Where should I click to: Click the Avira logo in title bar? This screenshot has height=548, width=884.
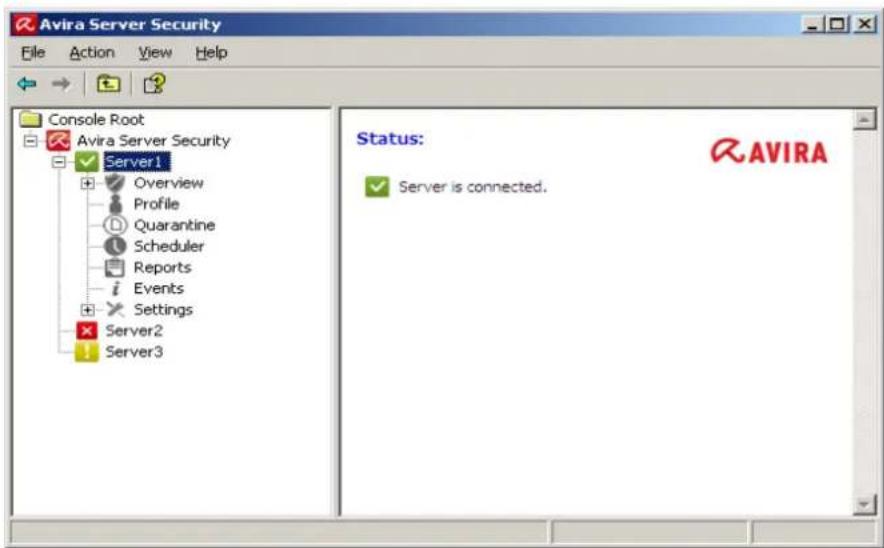24,24
